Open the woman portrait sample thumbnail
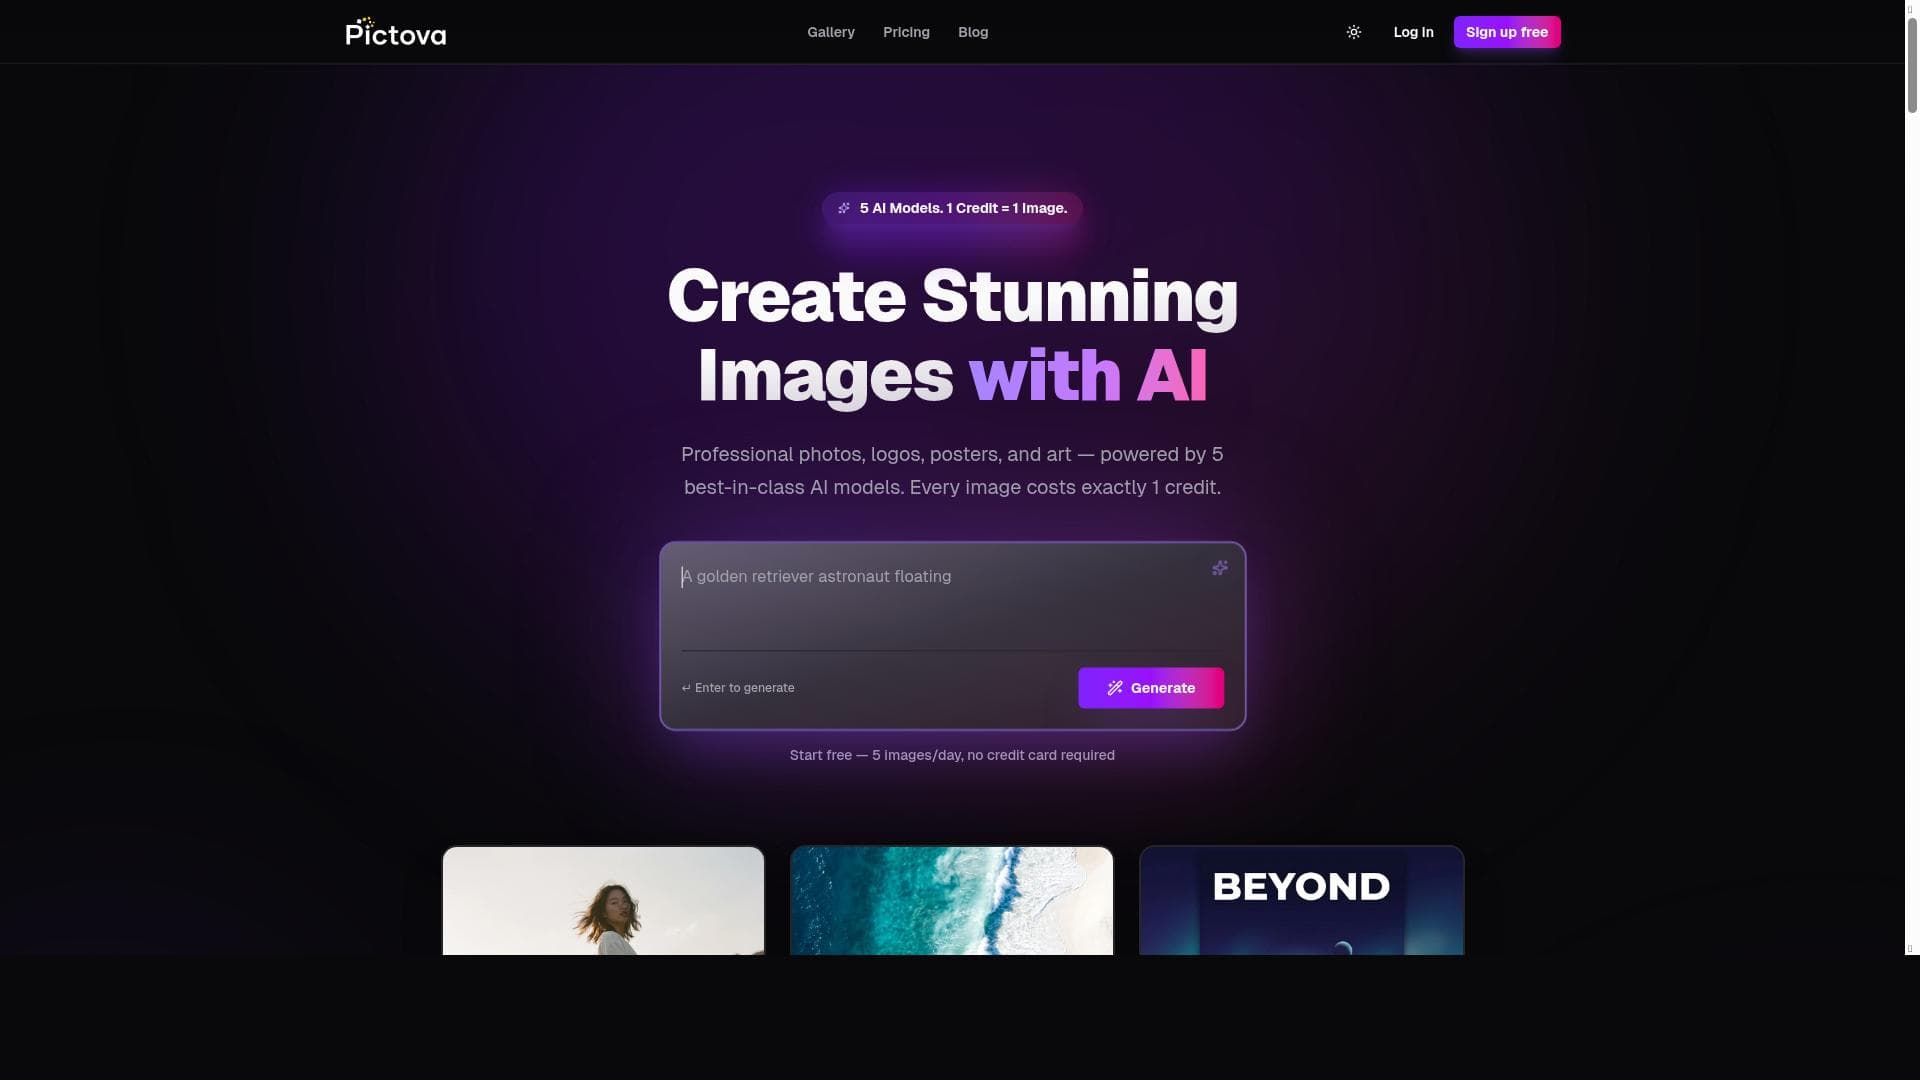Screen dimensions: 1920x1080 (x=603, y=900)
